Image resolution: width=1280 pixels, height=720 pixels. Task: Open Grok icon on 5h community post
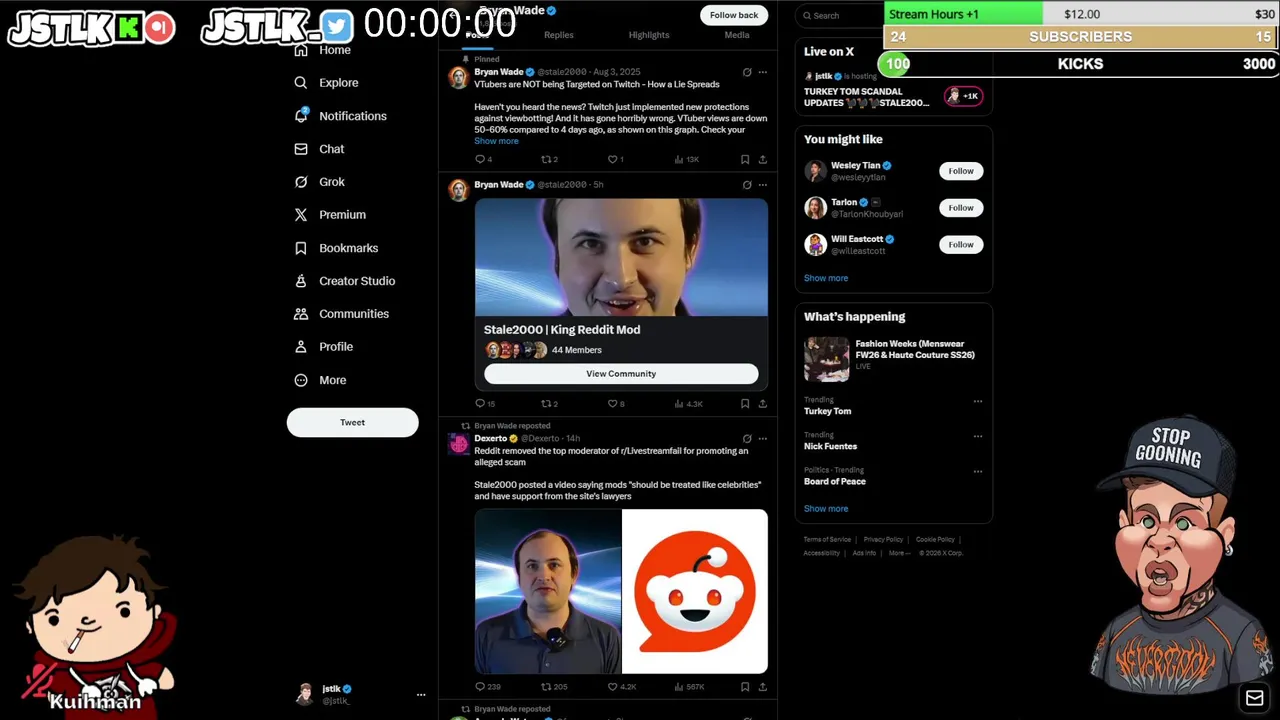tap(747, 184)
